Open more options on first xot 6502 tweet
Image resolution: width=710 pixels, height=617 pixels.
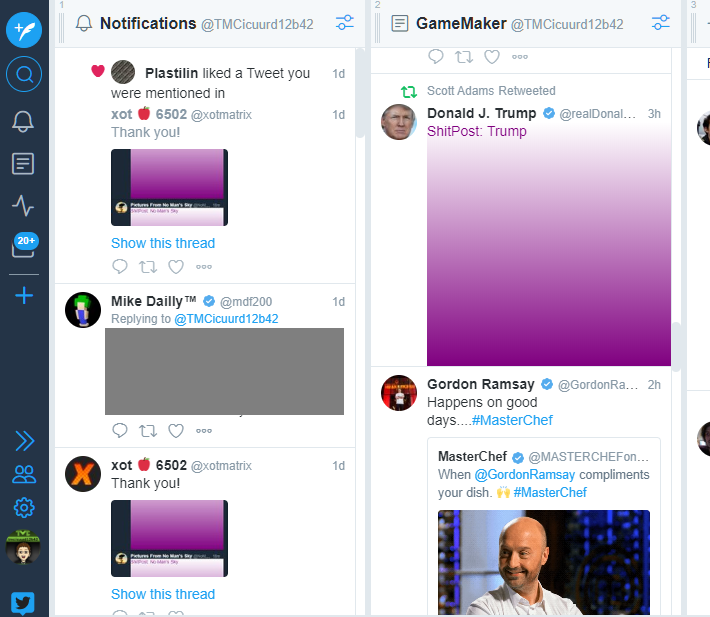[204, 267]
